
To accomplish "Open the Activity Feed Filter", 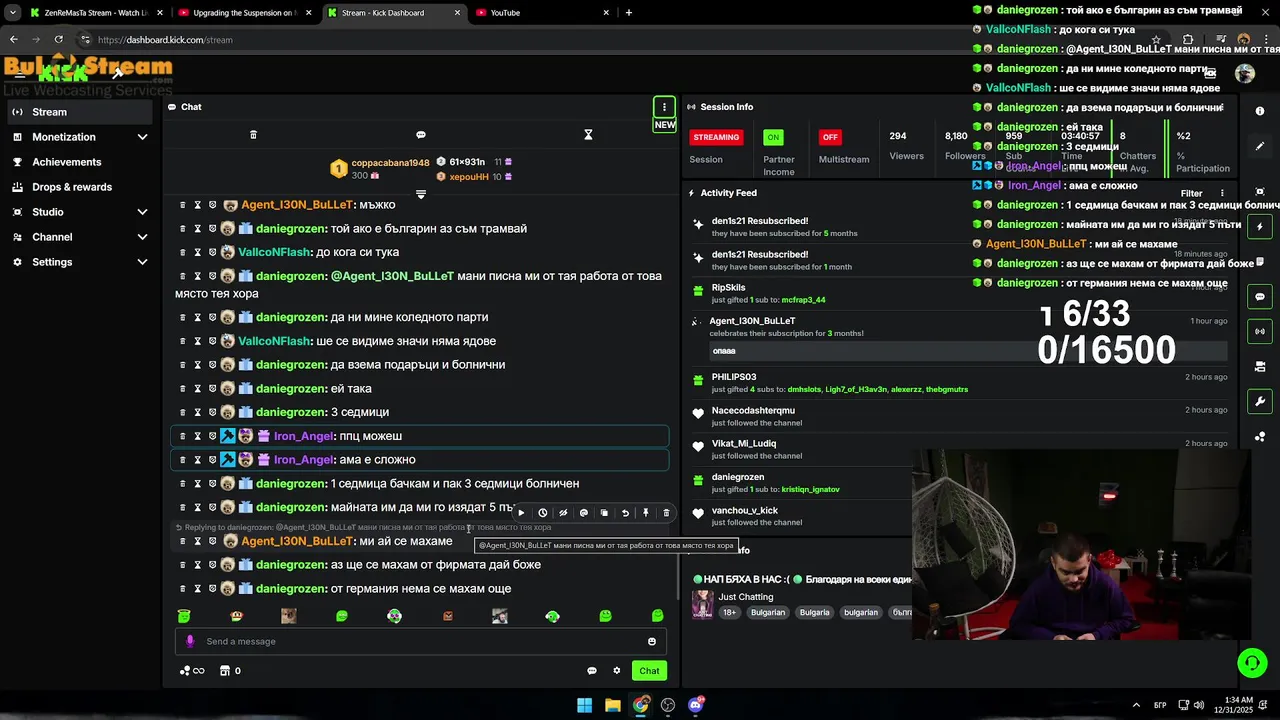I will tap(1191, 193).
